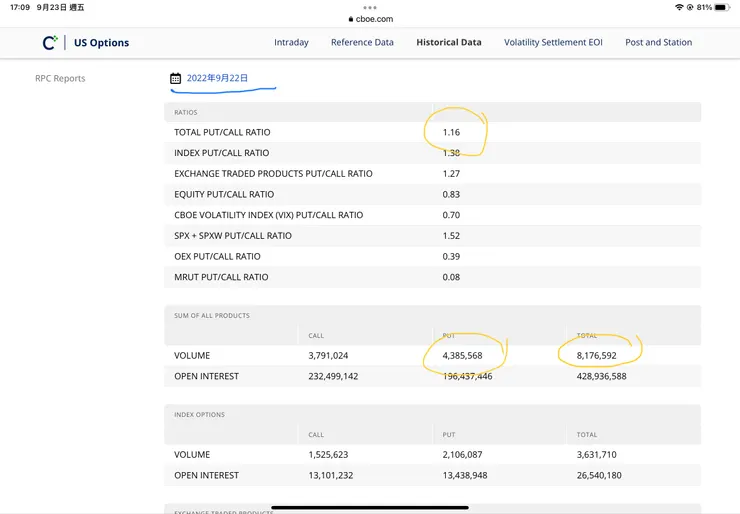Open the calendar date picker icon
Screen dimensions: 740x514
click(175, 78)
